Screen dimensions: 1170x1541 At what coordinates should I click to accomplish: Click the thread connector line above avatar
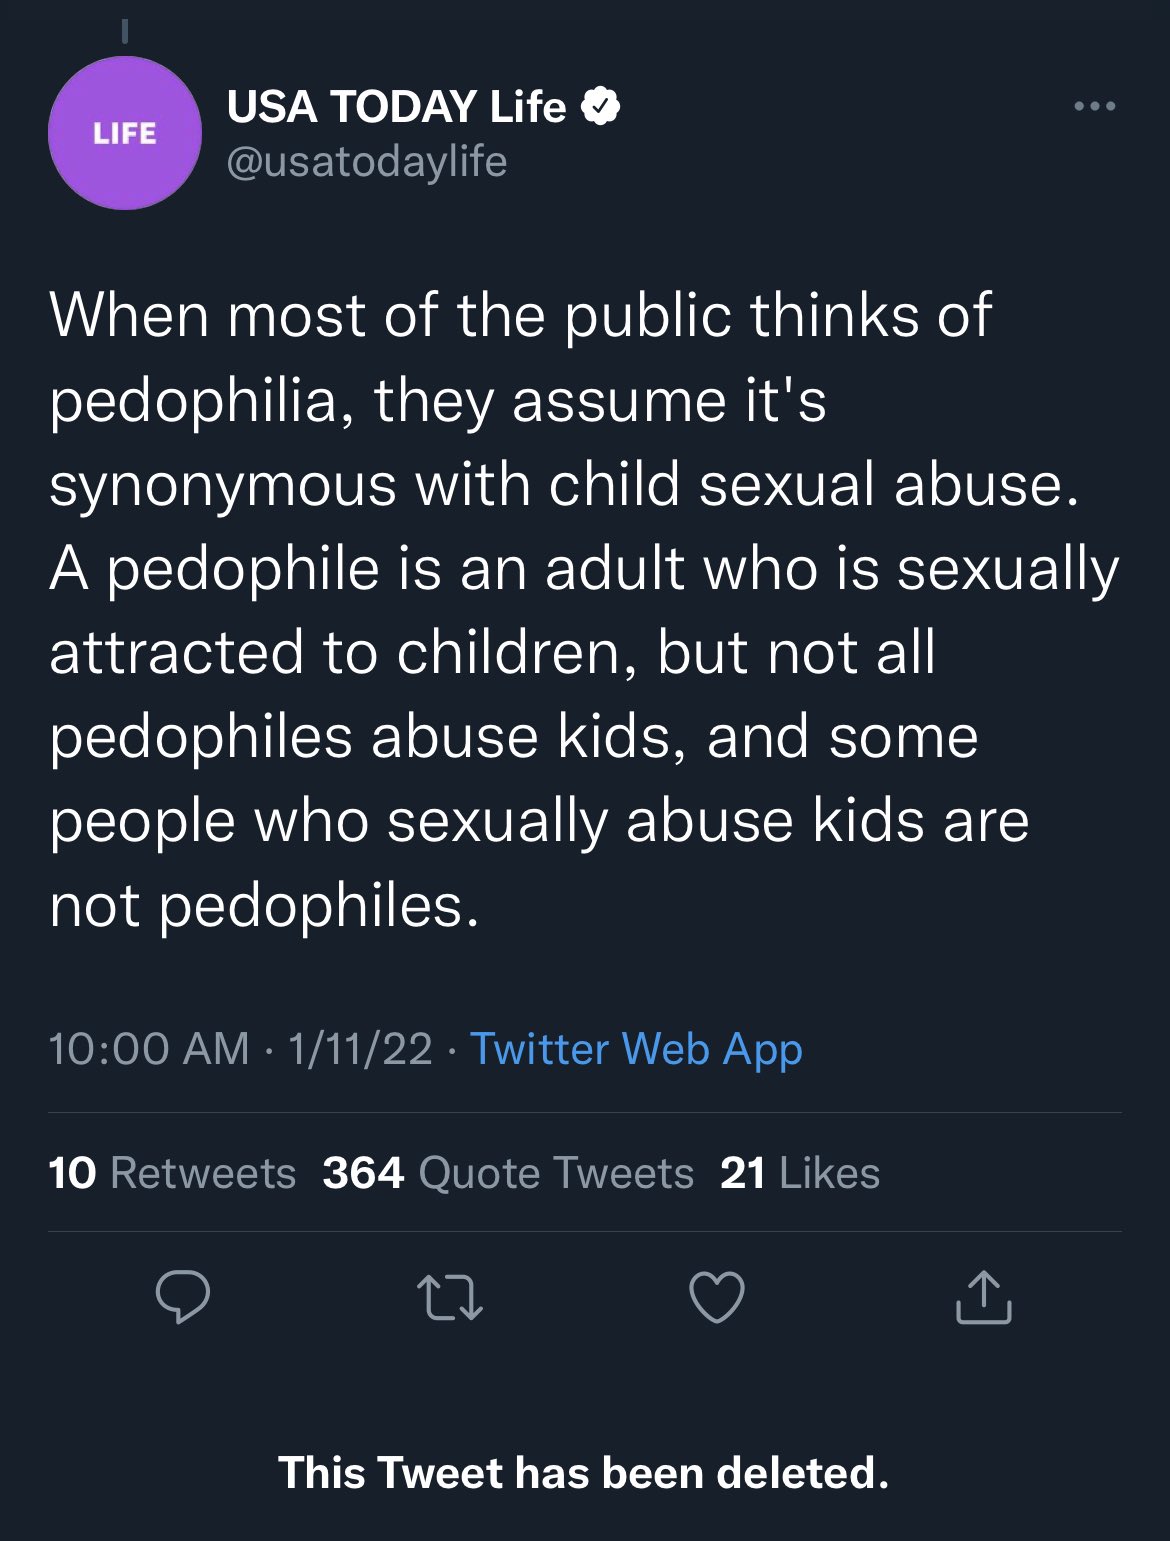(124, 31)
